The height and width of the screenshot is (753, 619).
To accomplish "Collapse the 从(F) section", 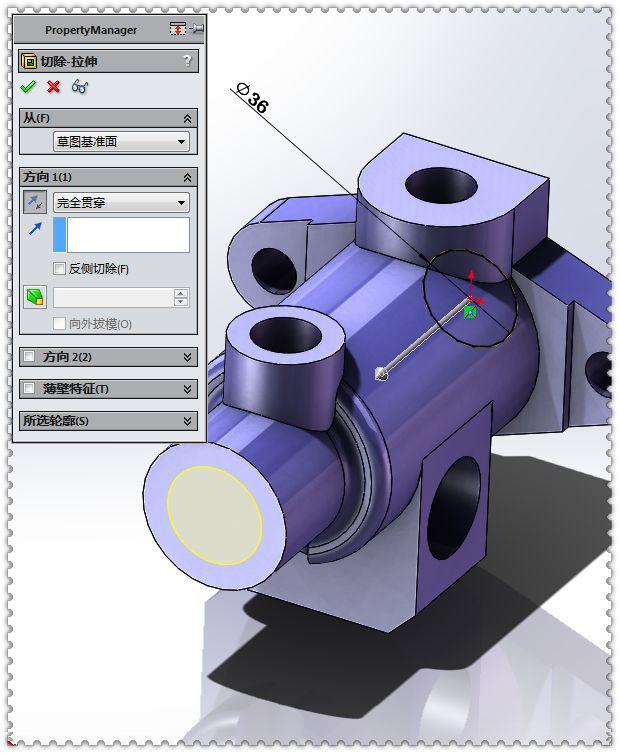I will point(187,118).
